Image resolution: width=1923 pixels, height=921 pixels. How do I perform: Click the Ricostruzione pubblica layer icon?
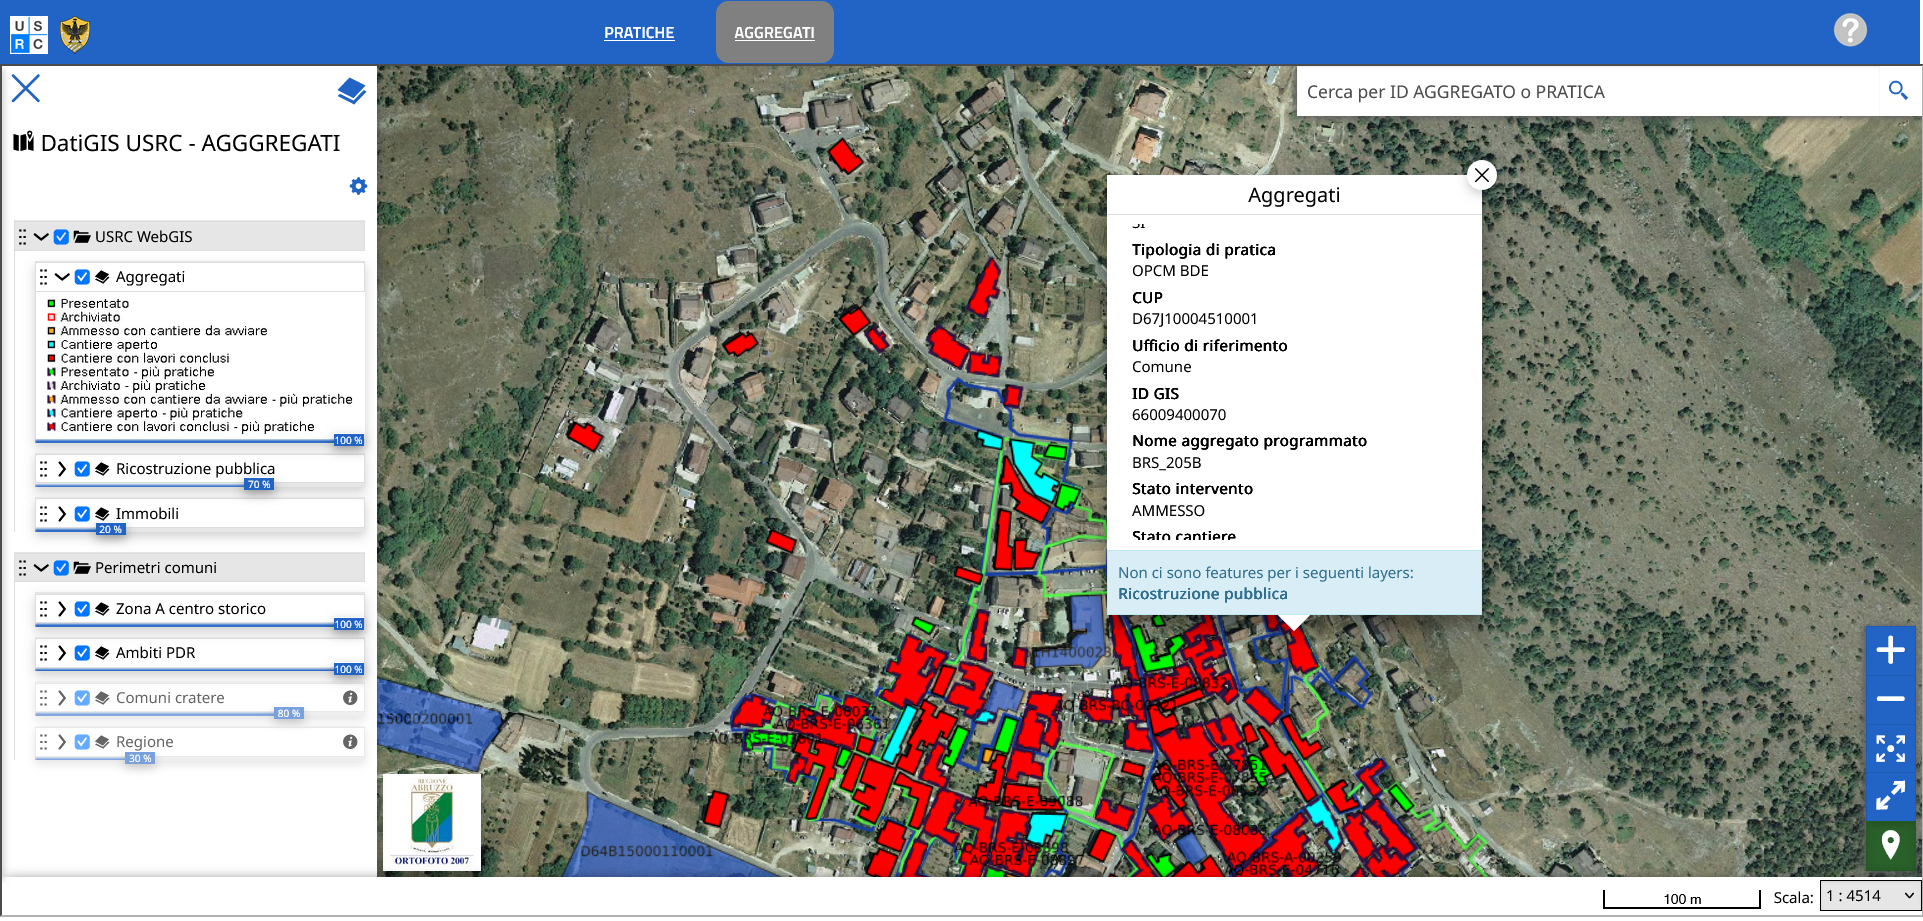click(x=102, y=469)
